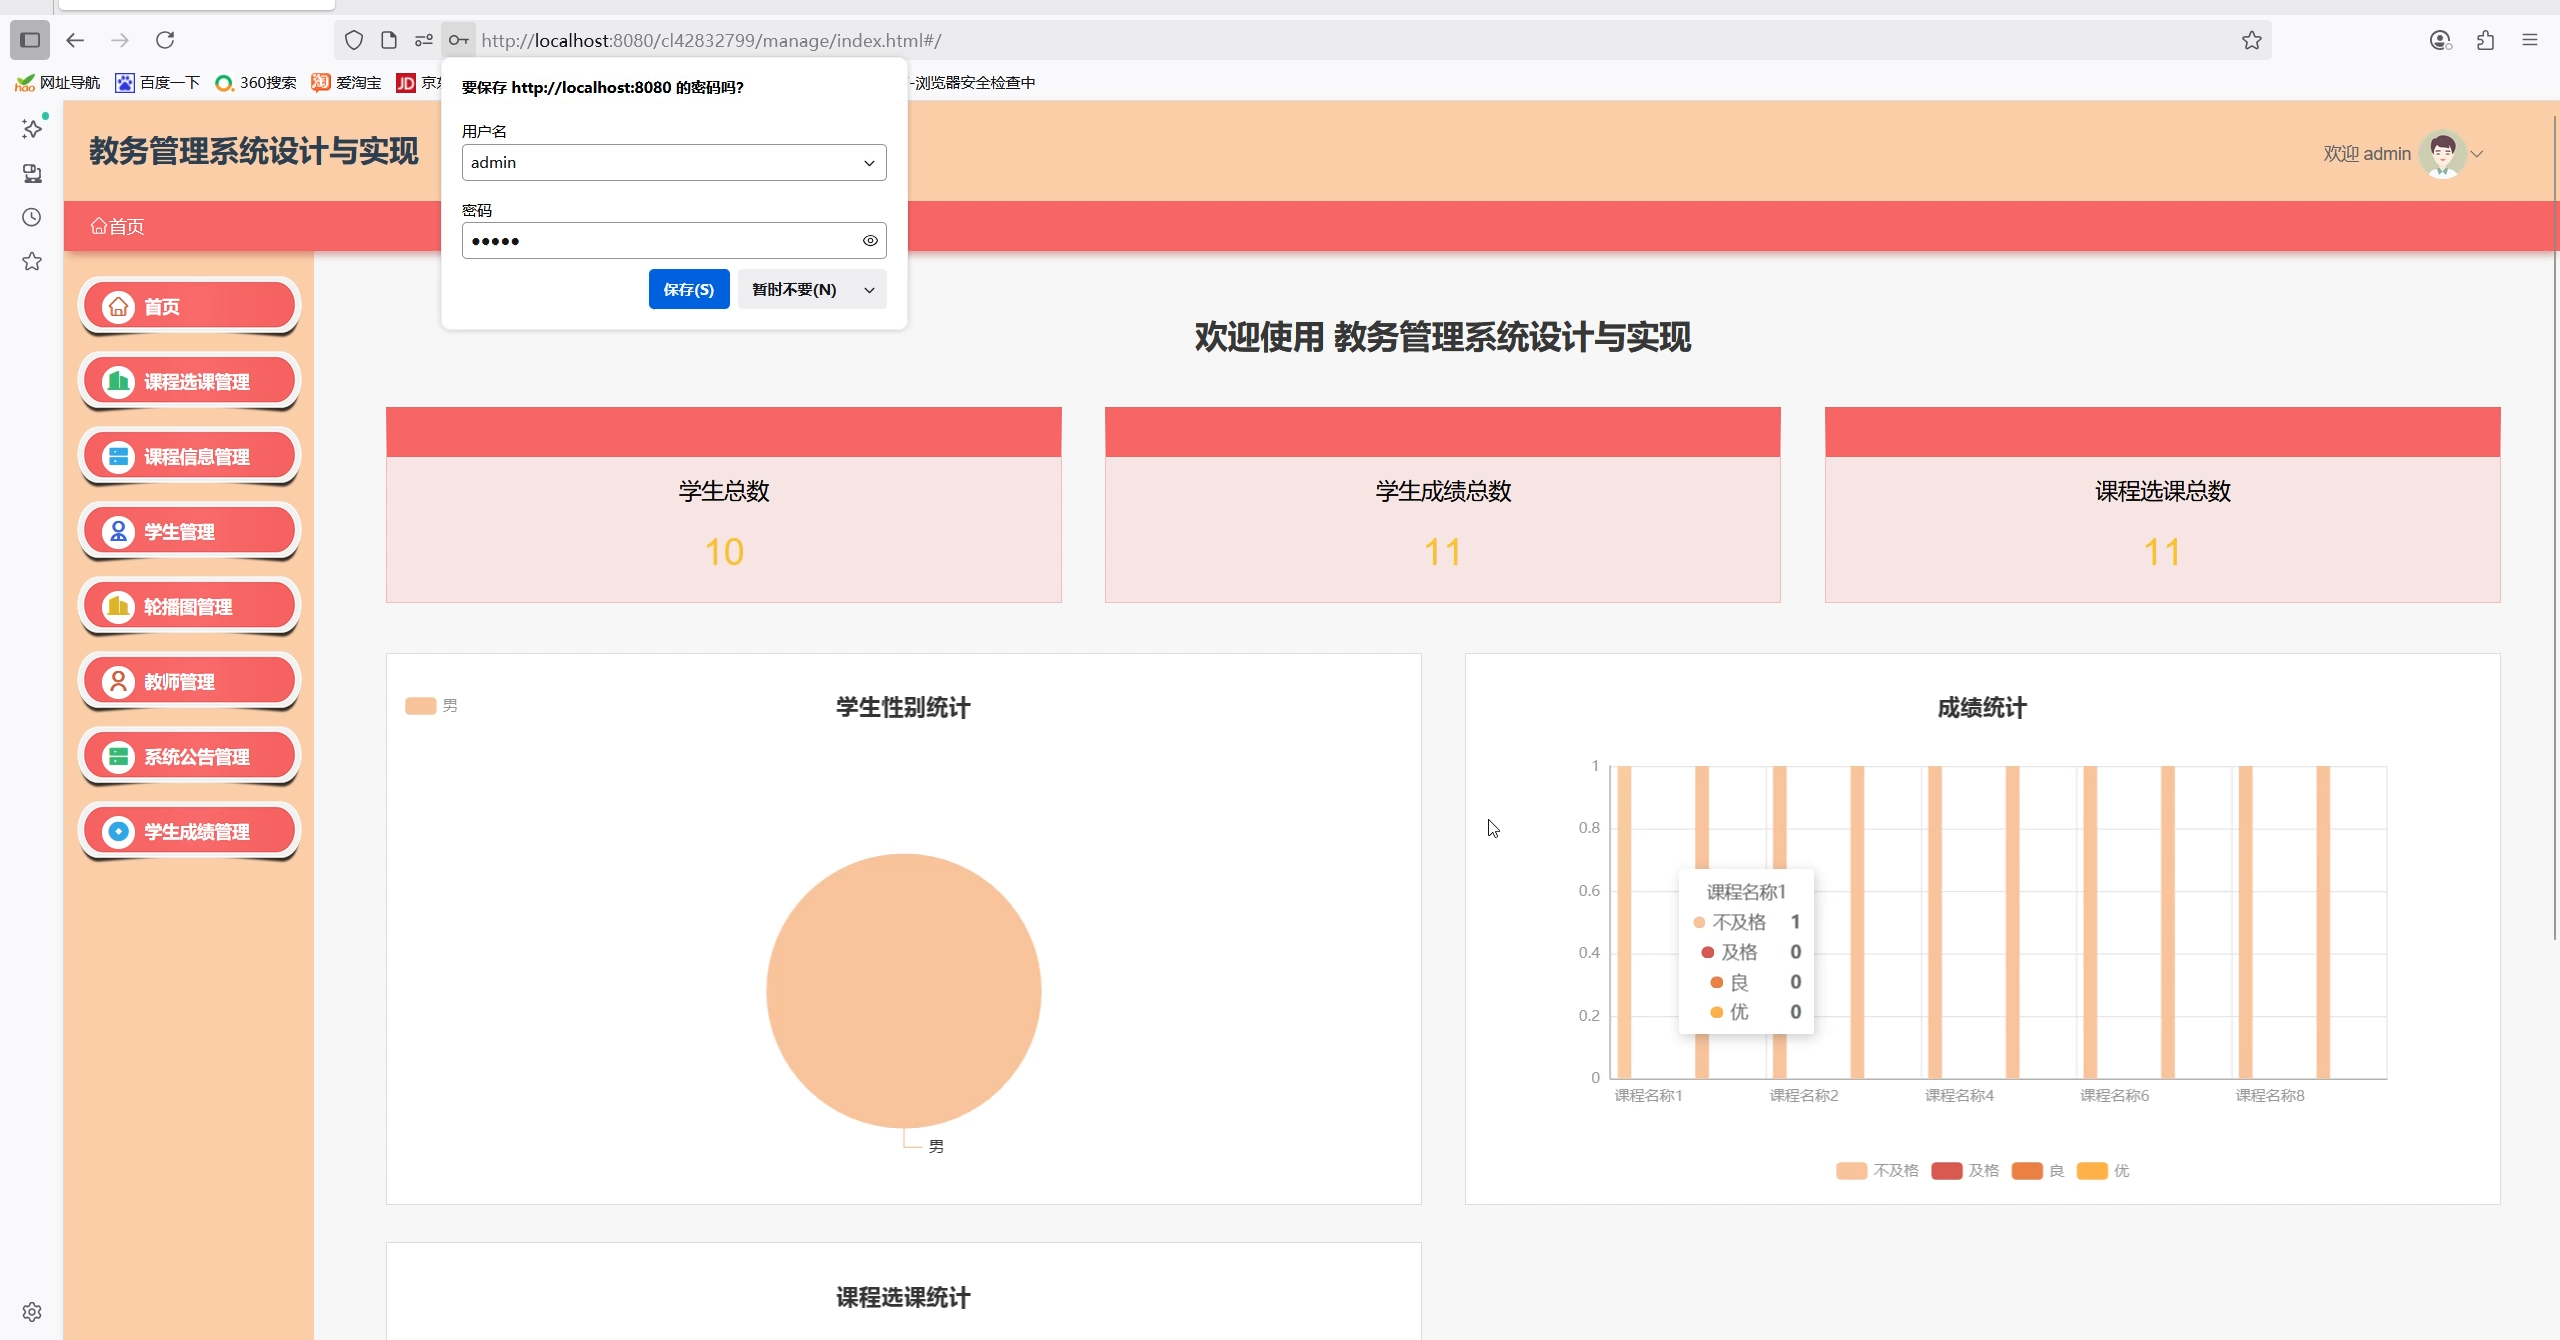This screenshot has height=1340, width=2560.
Task: Toggle password visibility with the eye icon
Action: point(869,240)
